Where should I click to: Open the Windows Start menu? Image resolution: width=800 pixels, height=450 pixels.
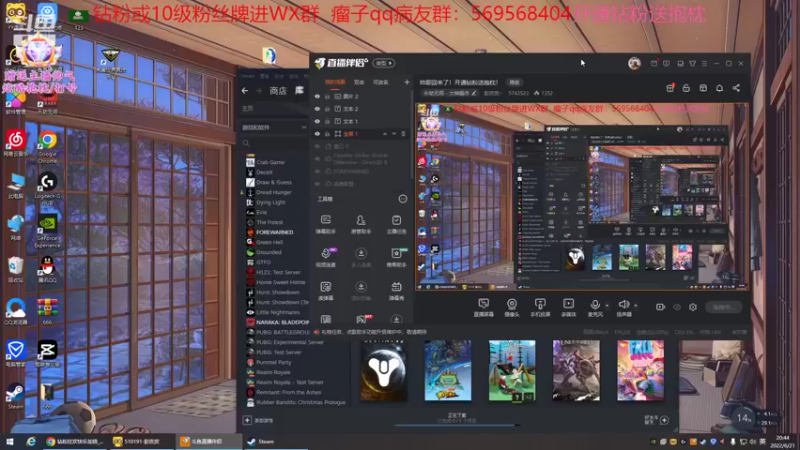click(9, 441)
